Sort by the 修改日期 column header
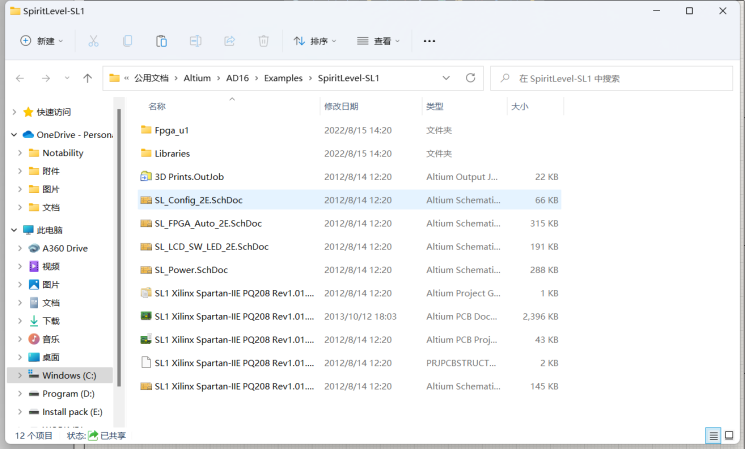Image resolution: width=746 pixels, height=449 pixels. [340, 106]
